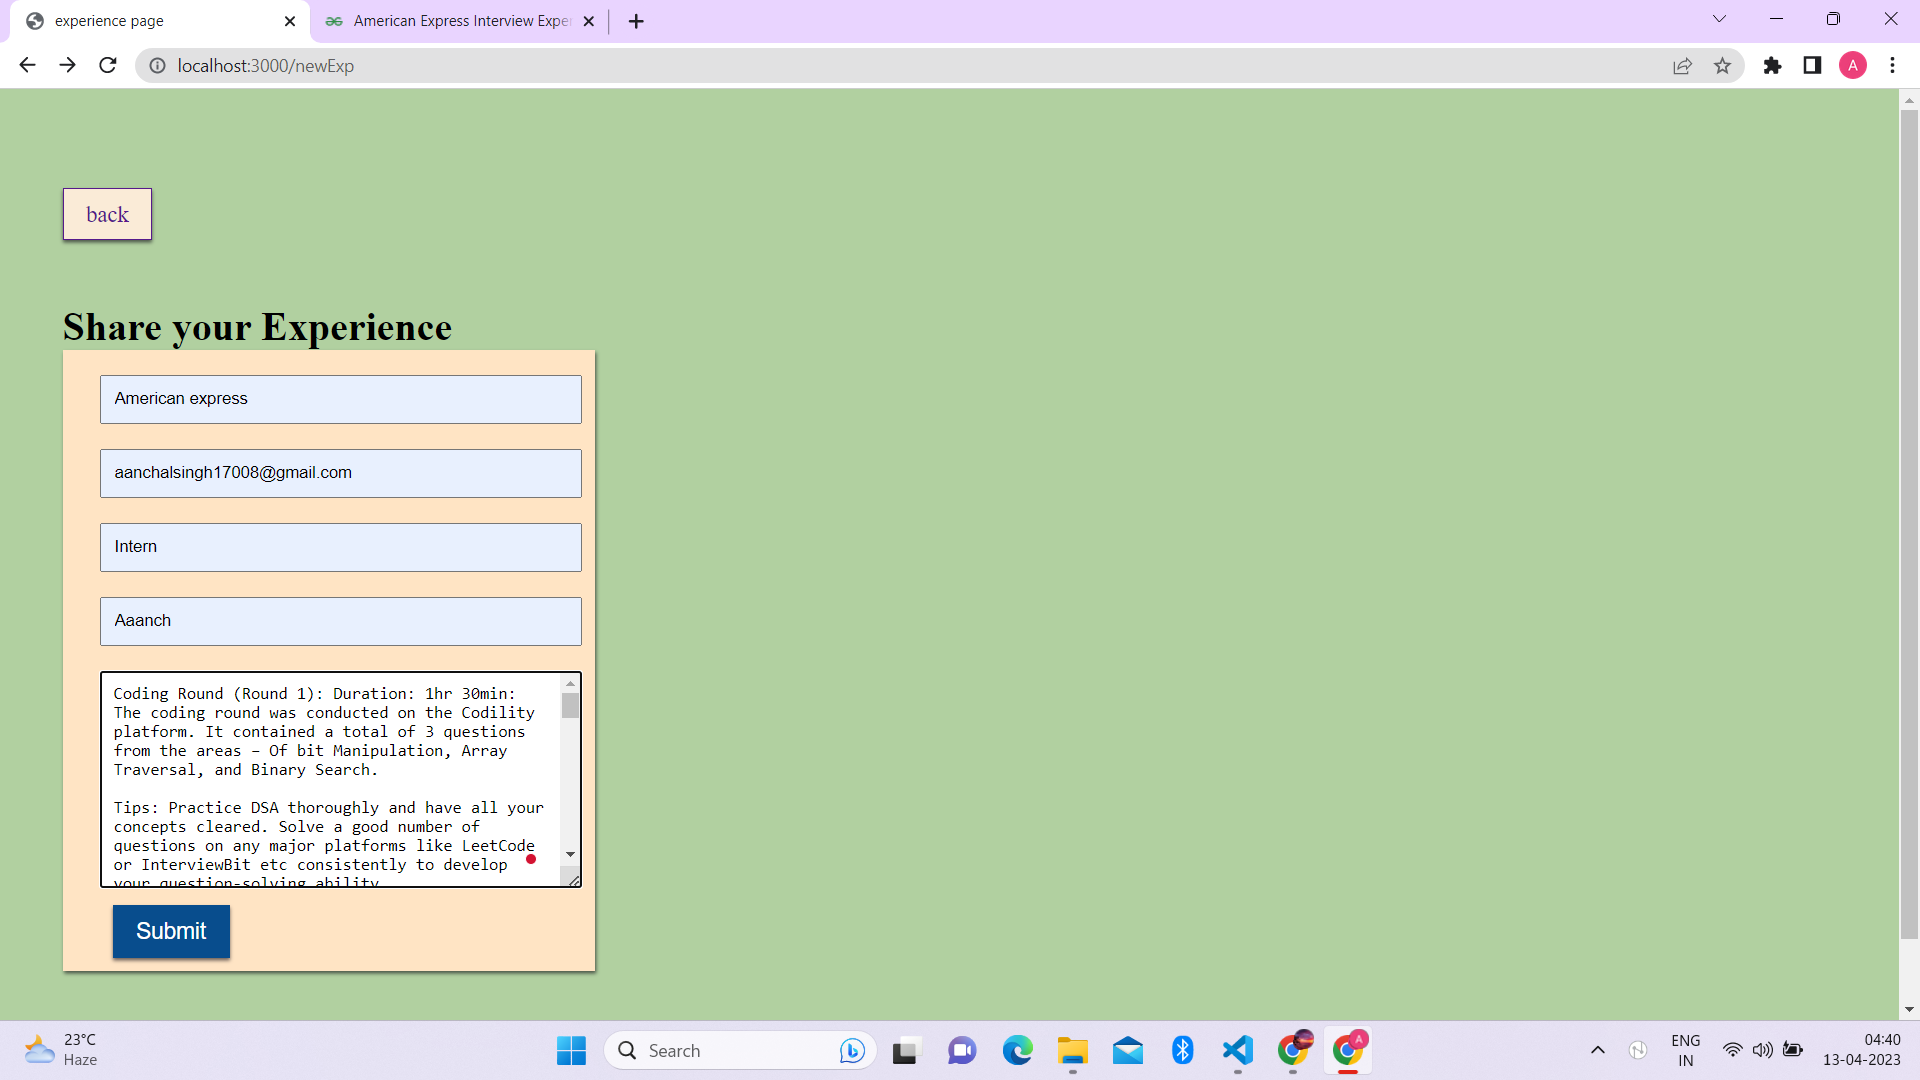Click the textarea scrollbar down arrow
The image size is (1920, 1080).
coord(570,854)
